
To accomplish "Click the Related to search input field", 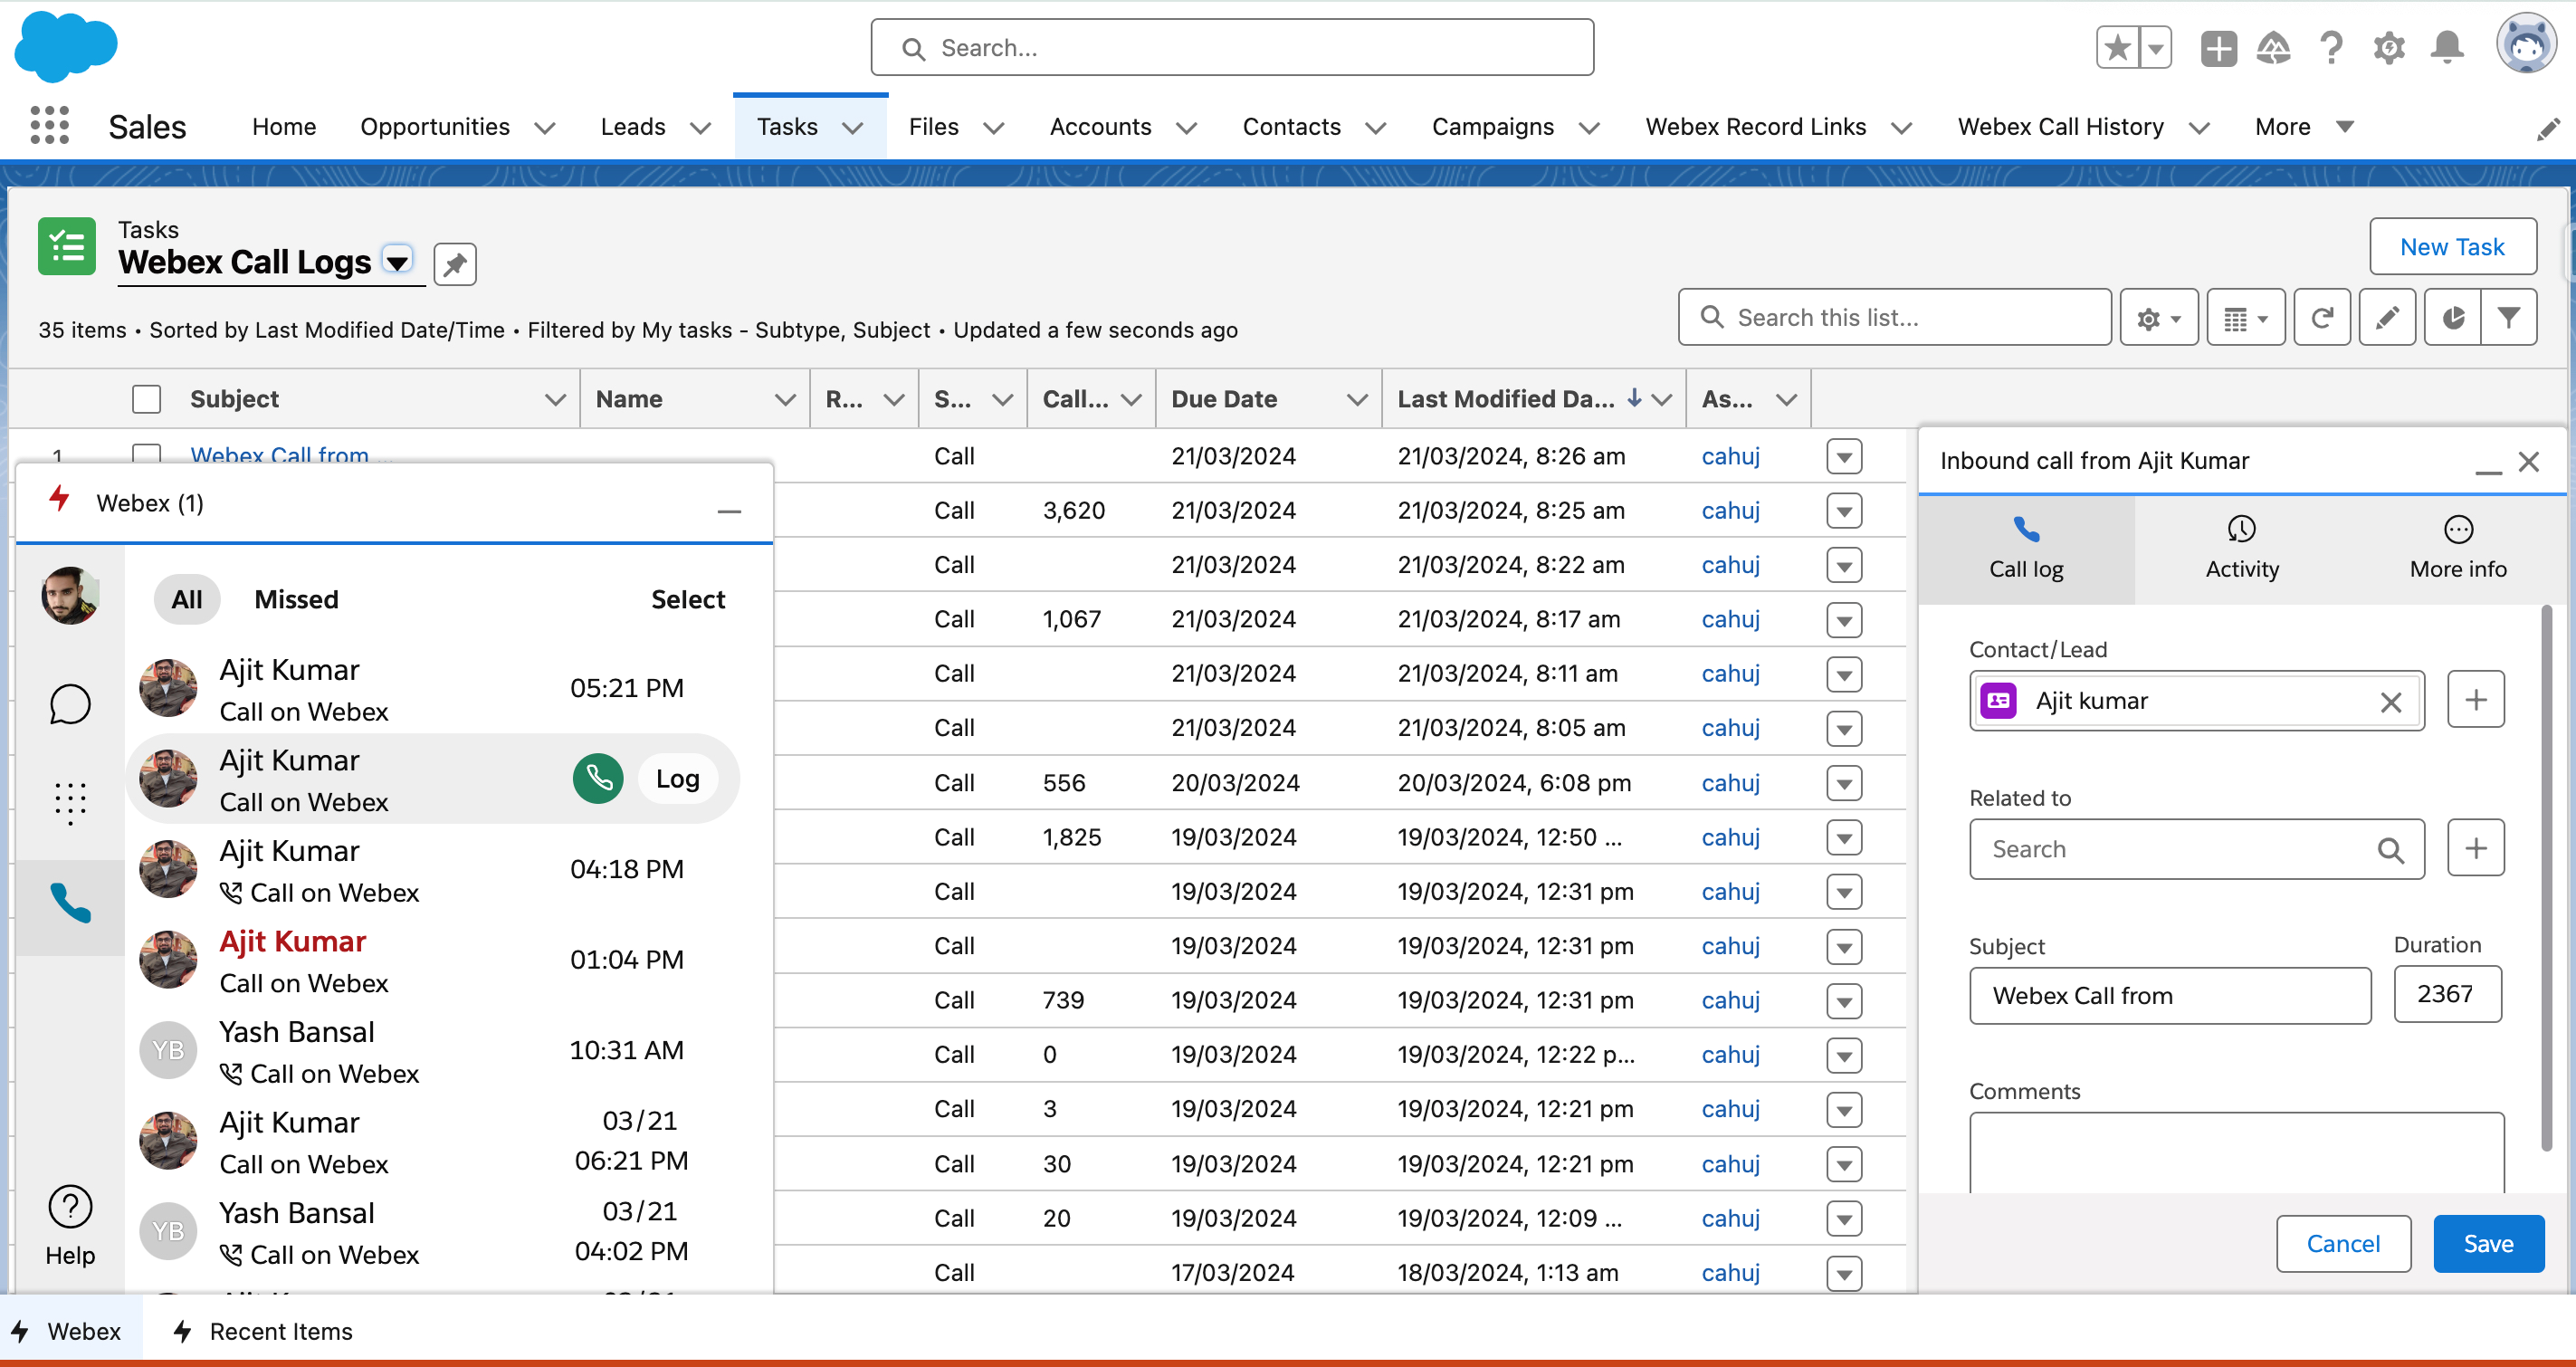I will click(2172, 847).
